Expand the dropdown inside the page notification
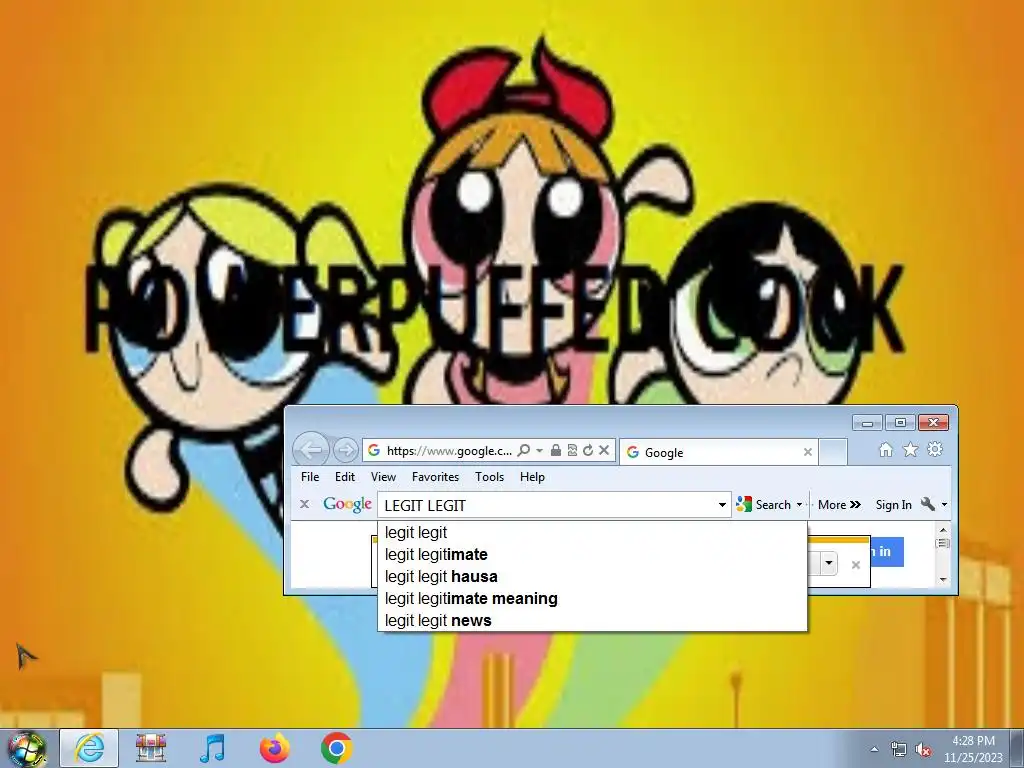 pyautogui.click(x=829, y=562)
